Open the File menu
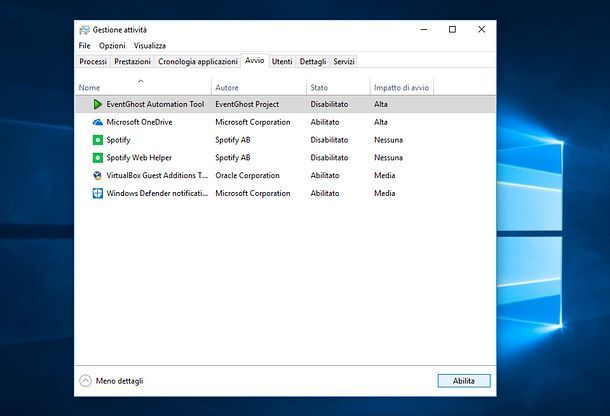Viewport: 610px width, 416px height. point(84,46)
